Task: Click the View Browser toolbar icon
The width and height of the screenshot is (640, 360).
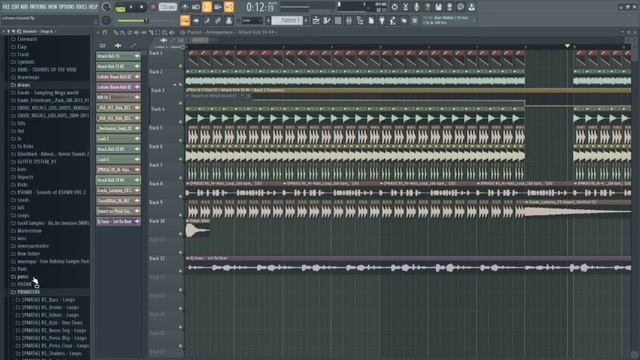Action: click(x=360, y=20)
